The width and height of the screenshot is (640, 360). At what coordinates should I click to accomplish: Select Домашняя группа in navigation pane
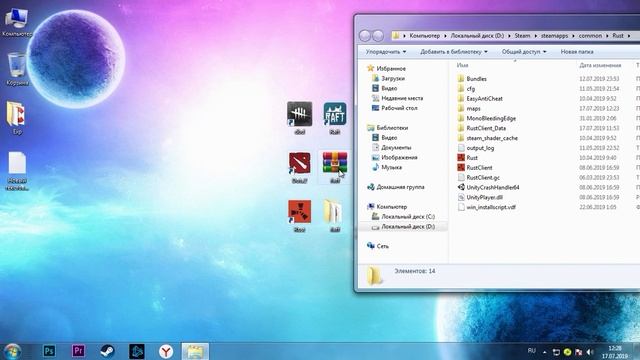pyautogui.click(x=396, y=187)
